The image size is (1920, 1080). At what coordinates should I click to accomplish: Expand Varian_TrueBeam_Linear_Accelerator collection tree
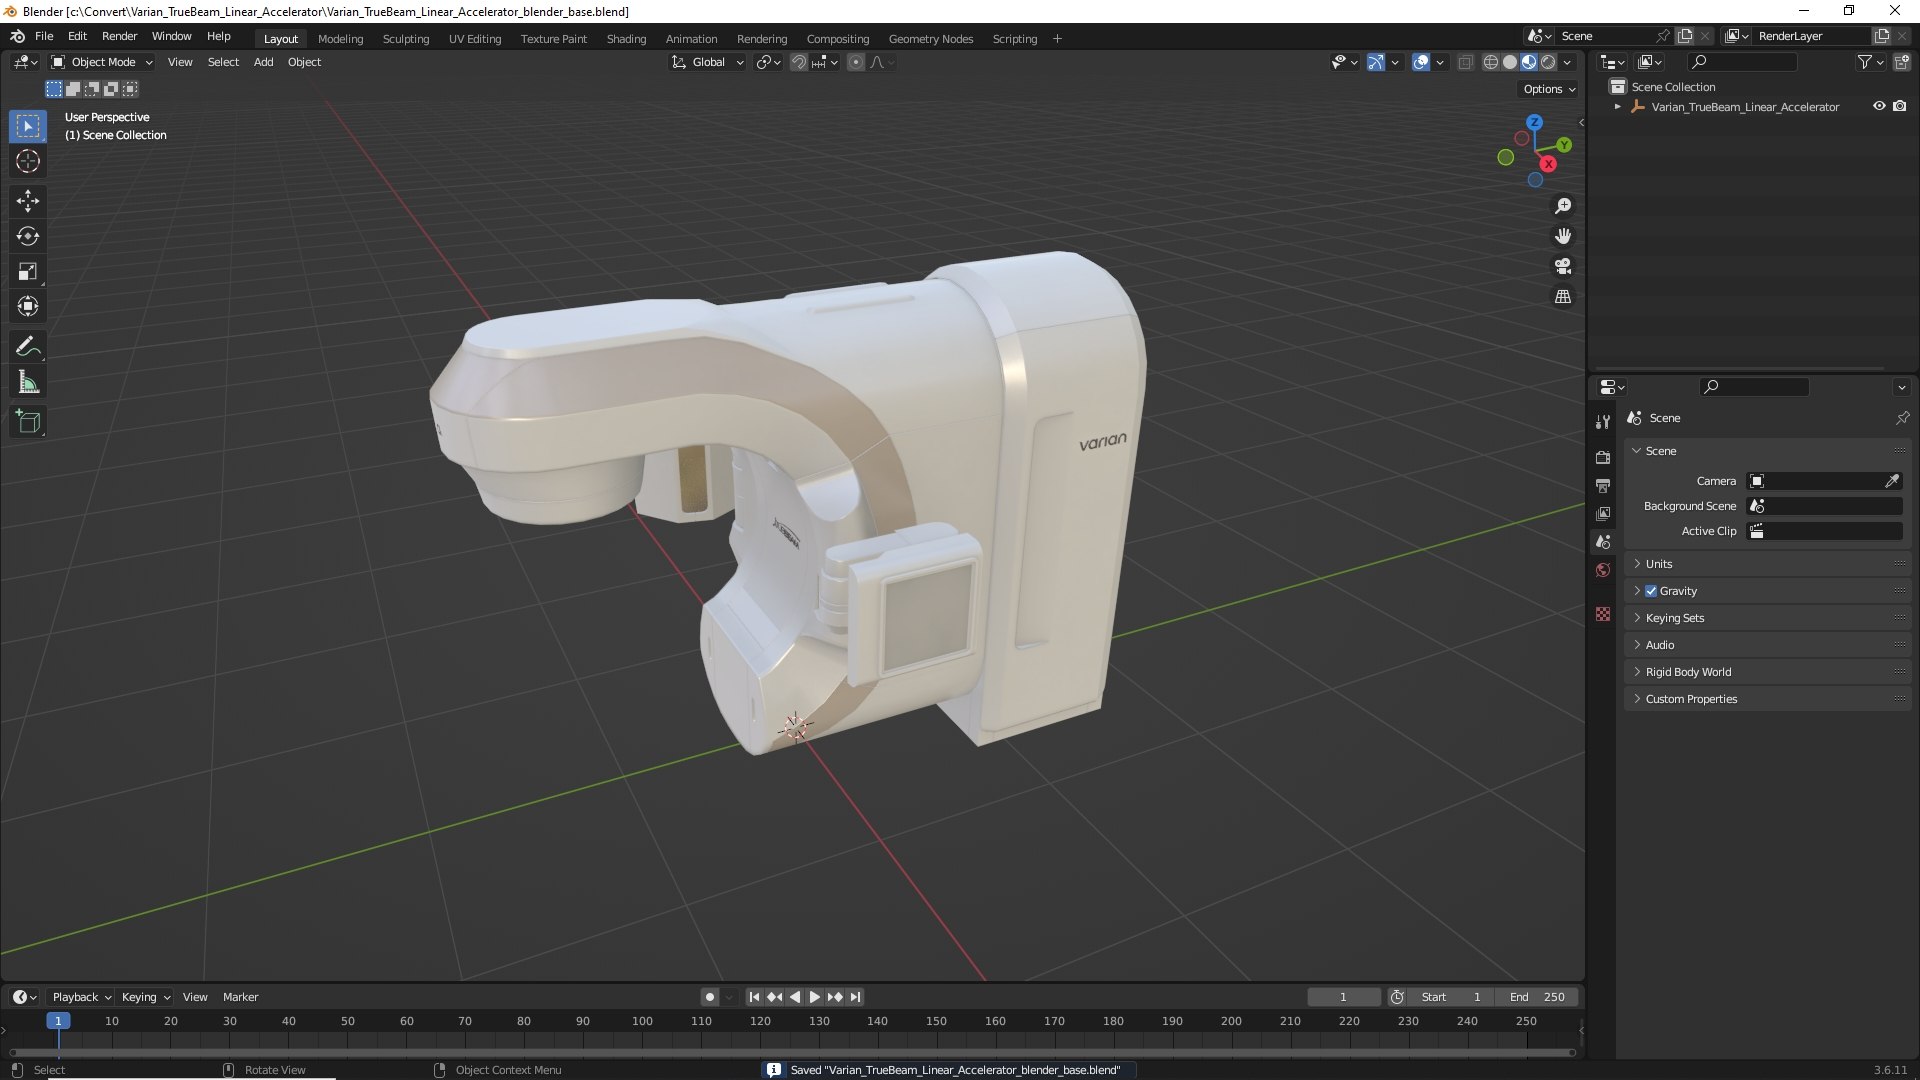pyautogui.click(x=1617, y=106)
